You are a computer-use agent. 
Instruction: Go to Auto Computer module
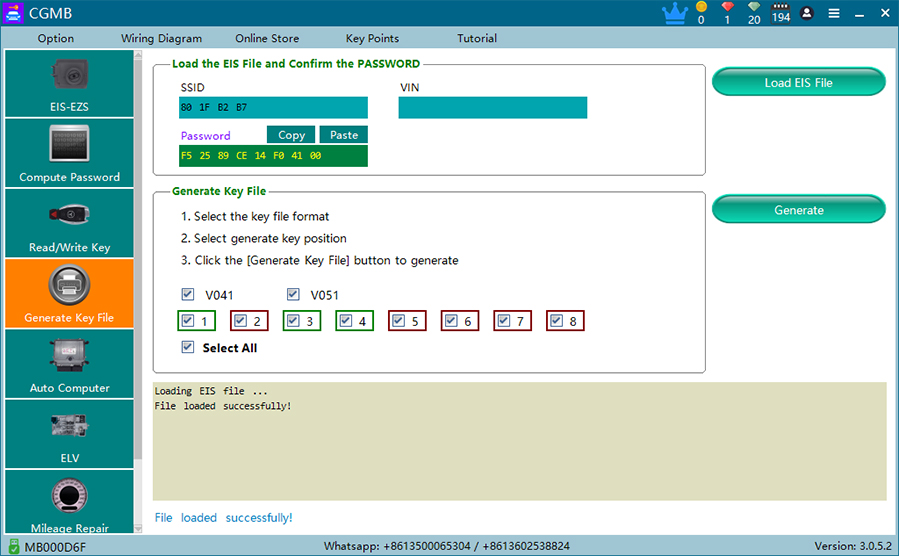(69, 364)
